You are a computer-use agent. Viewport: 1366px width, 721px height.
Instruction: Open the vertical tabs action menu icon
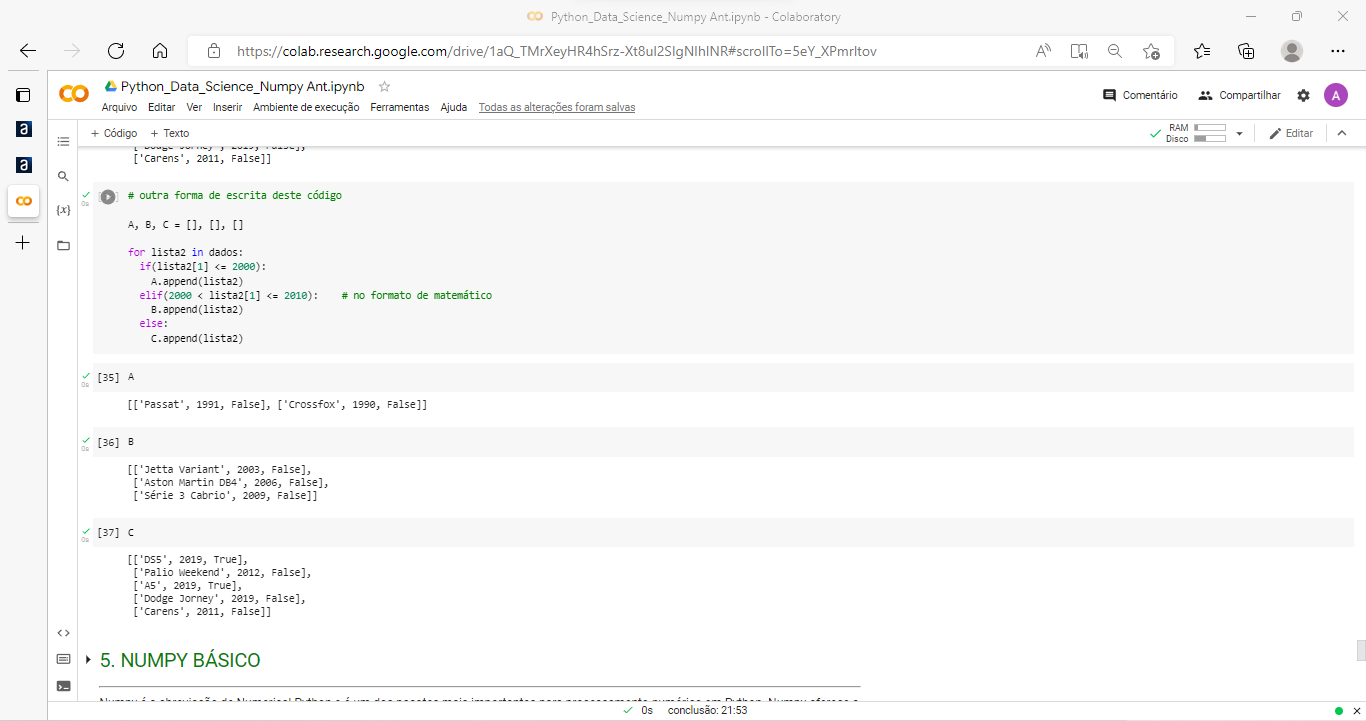tap(23, 95)
